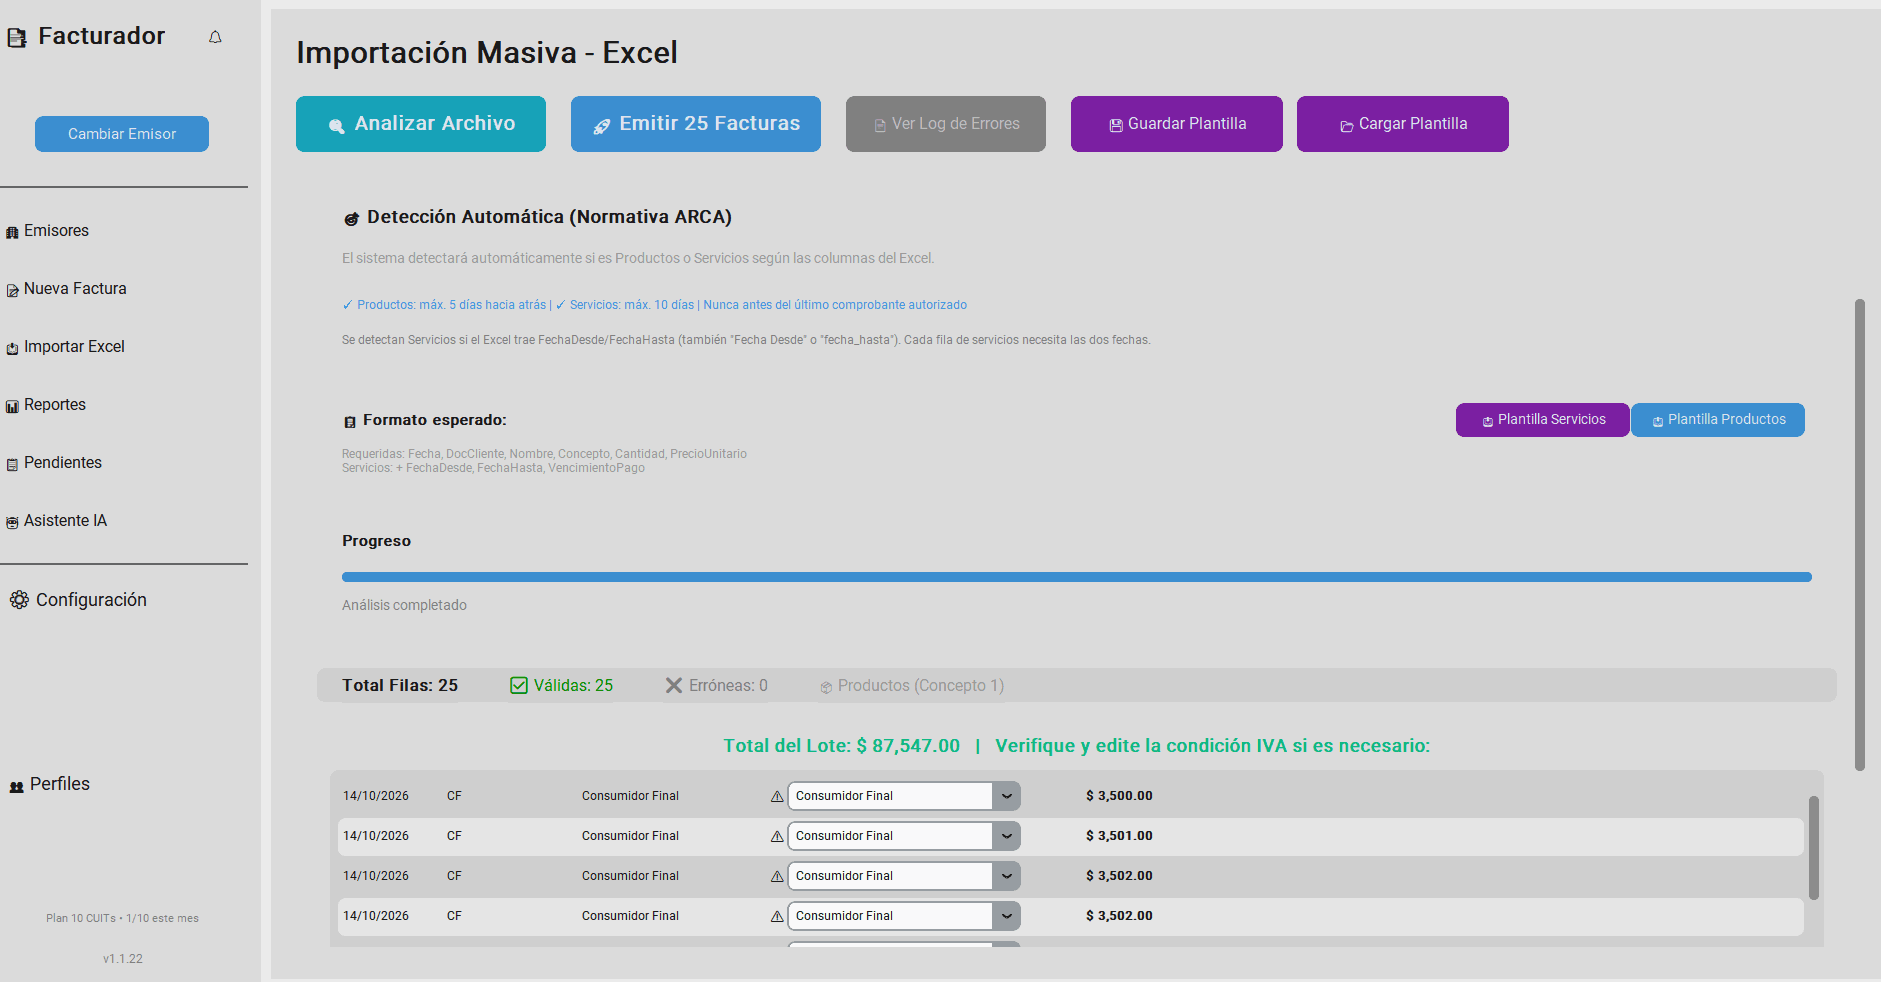Click the blue Progreso progress bar
This screenshot has width=1881, height=982.
(1077, 577)
